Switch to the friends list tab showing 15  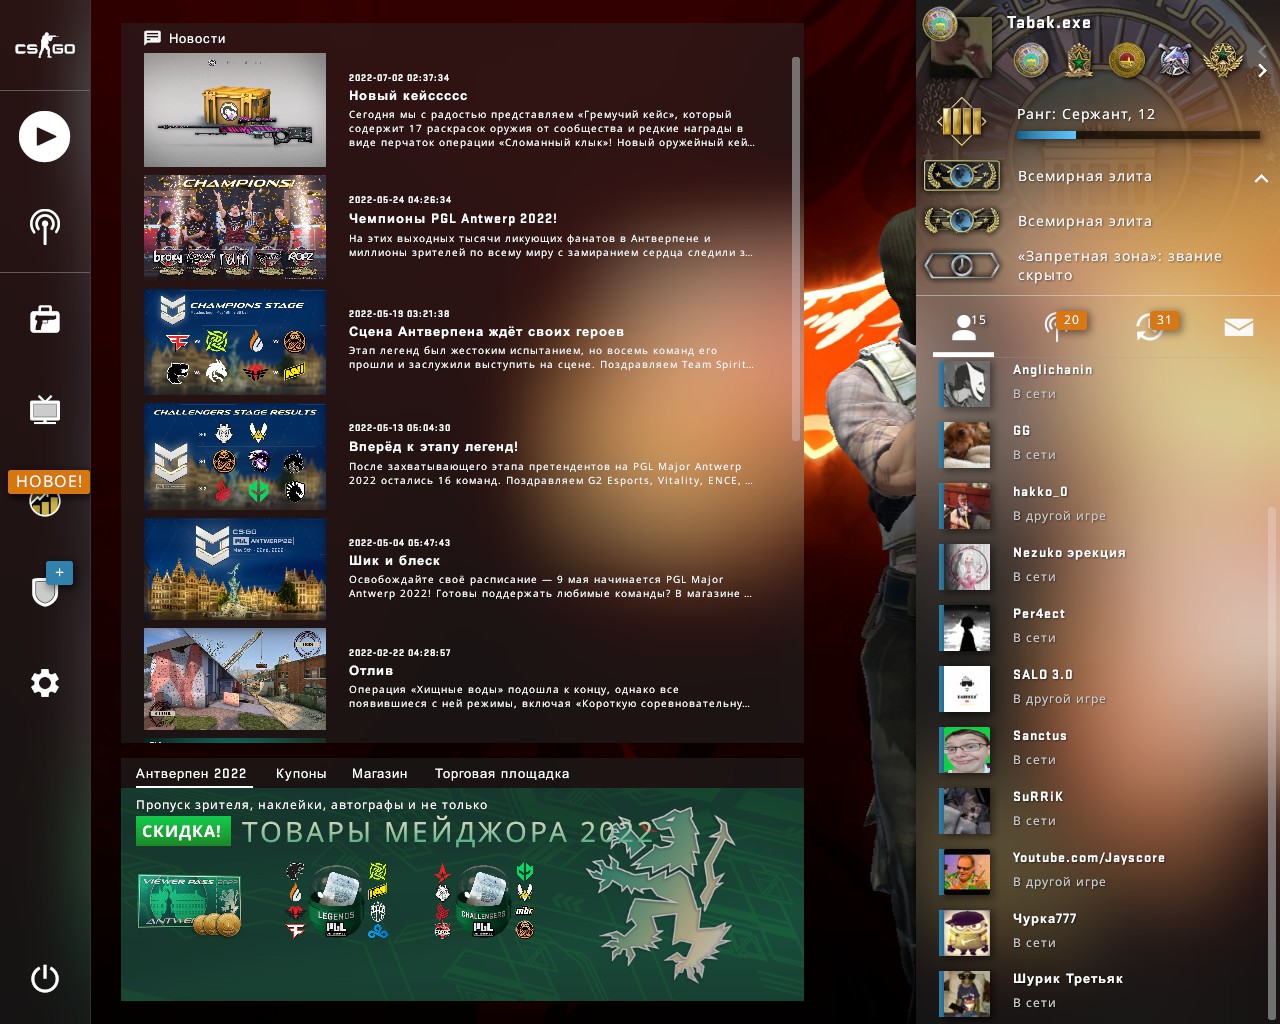[x=964, y=327]
